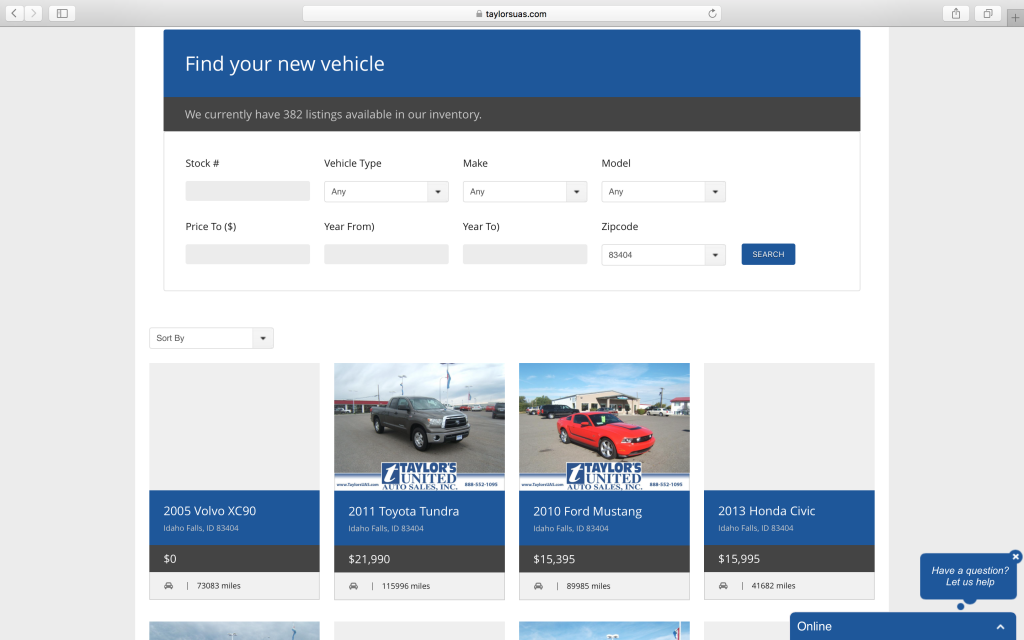Click the 'Have a question? Let us help' bubble
The width and height of the screenshot is (1024, 640).
970,576
